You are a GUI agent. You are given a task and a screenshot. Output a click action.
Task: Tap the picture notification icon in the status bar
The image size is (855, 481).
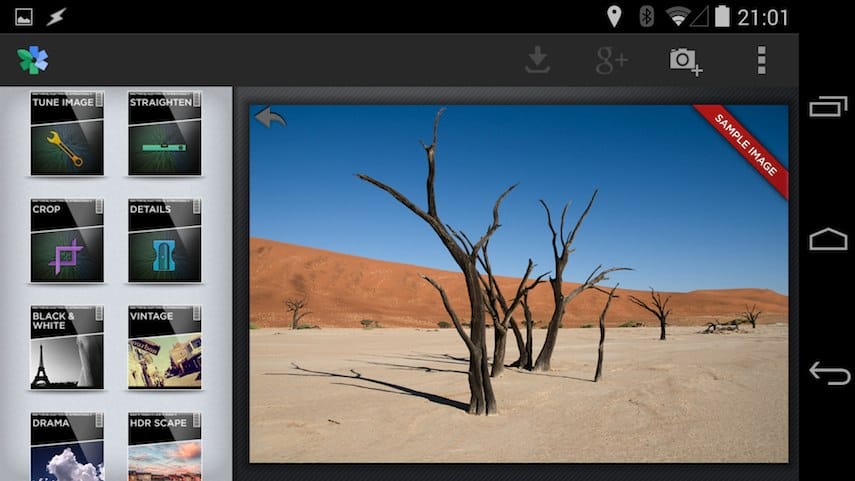[24, 17]
